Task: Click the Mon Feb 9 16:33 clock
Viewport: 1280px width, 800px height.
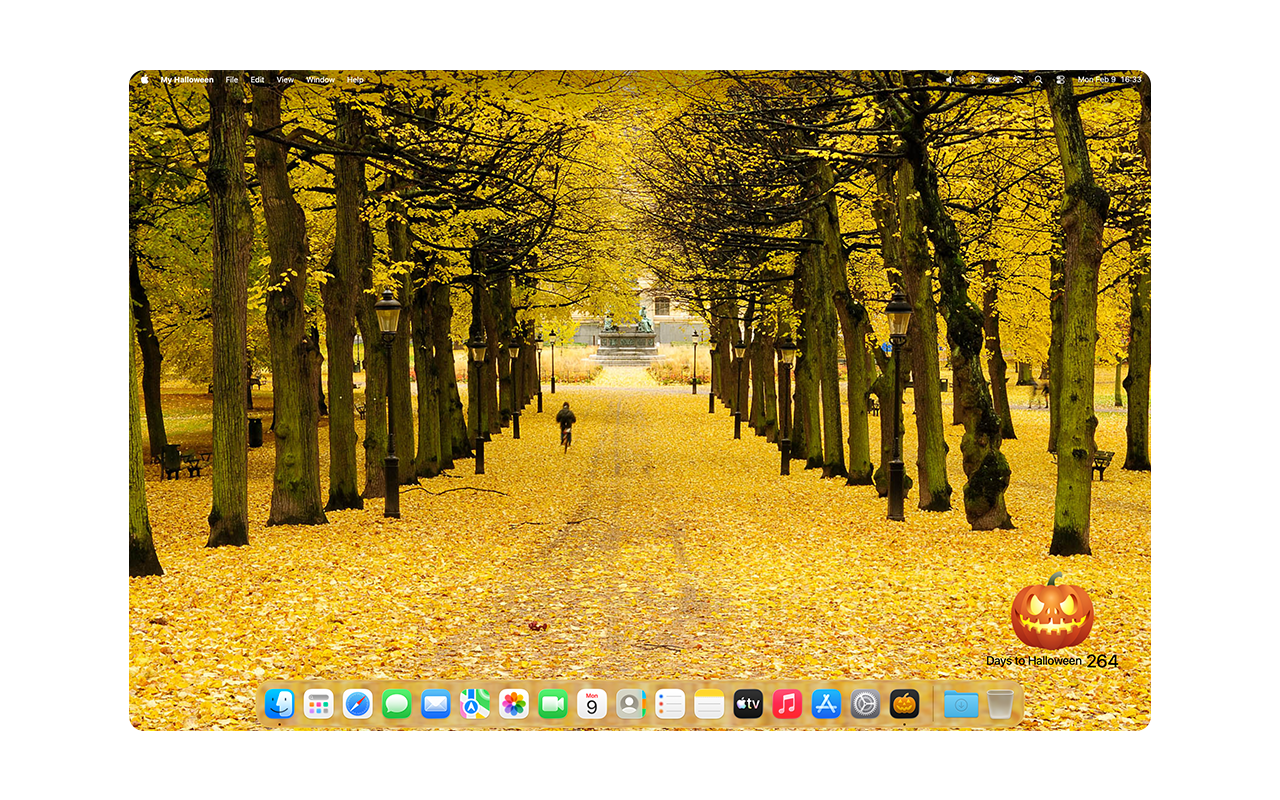Action: [x=1109, y=80]
